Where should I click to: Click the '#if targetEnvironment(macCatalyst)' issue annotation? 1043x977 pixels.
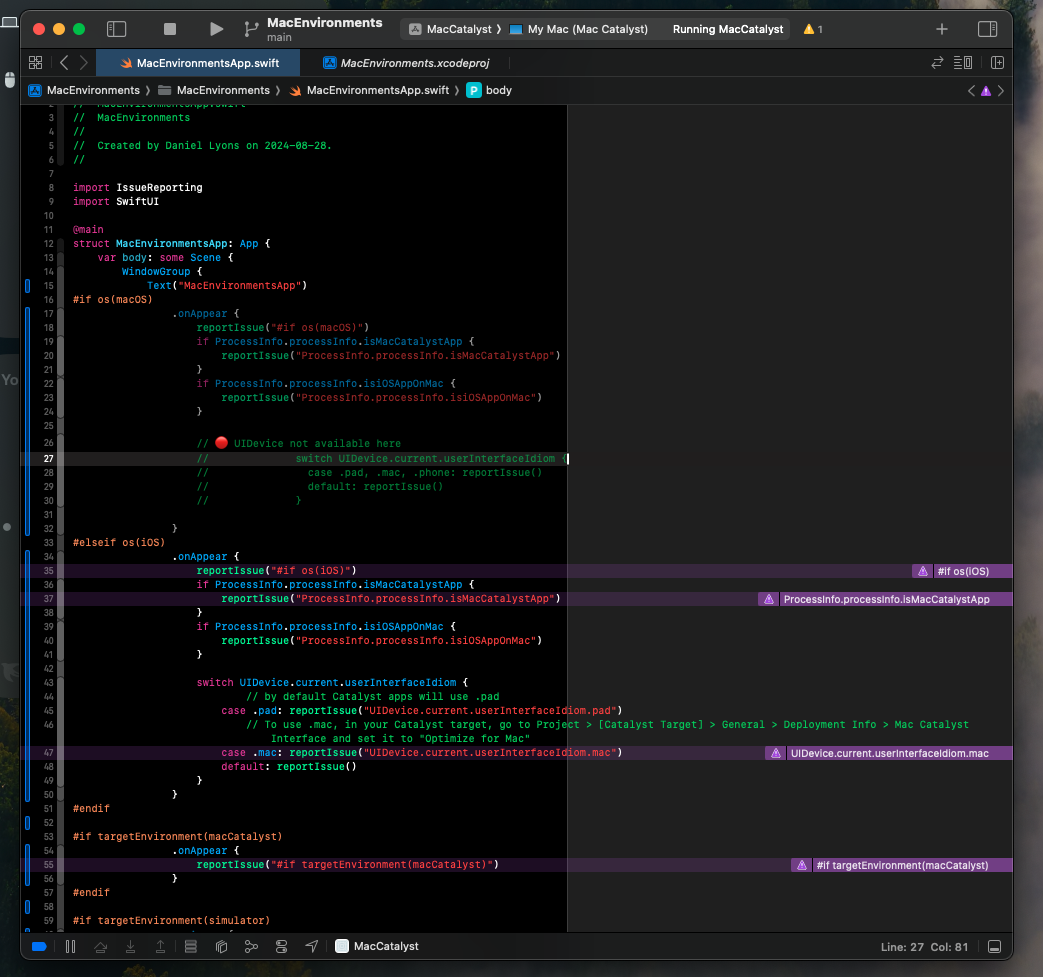pyautogui.click(x=901, y=865)
